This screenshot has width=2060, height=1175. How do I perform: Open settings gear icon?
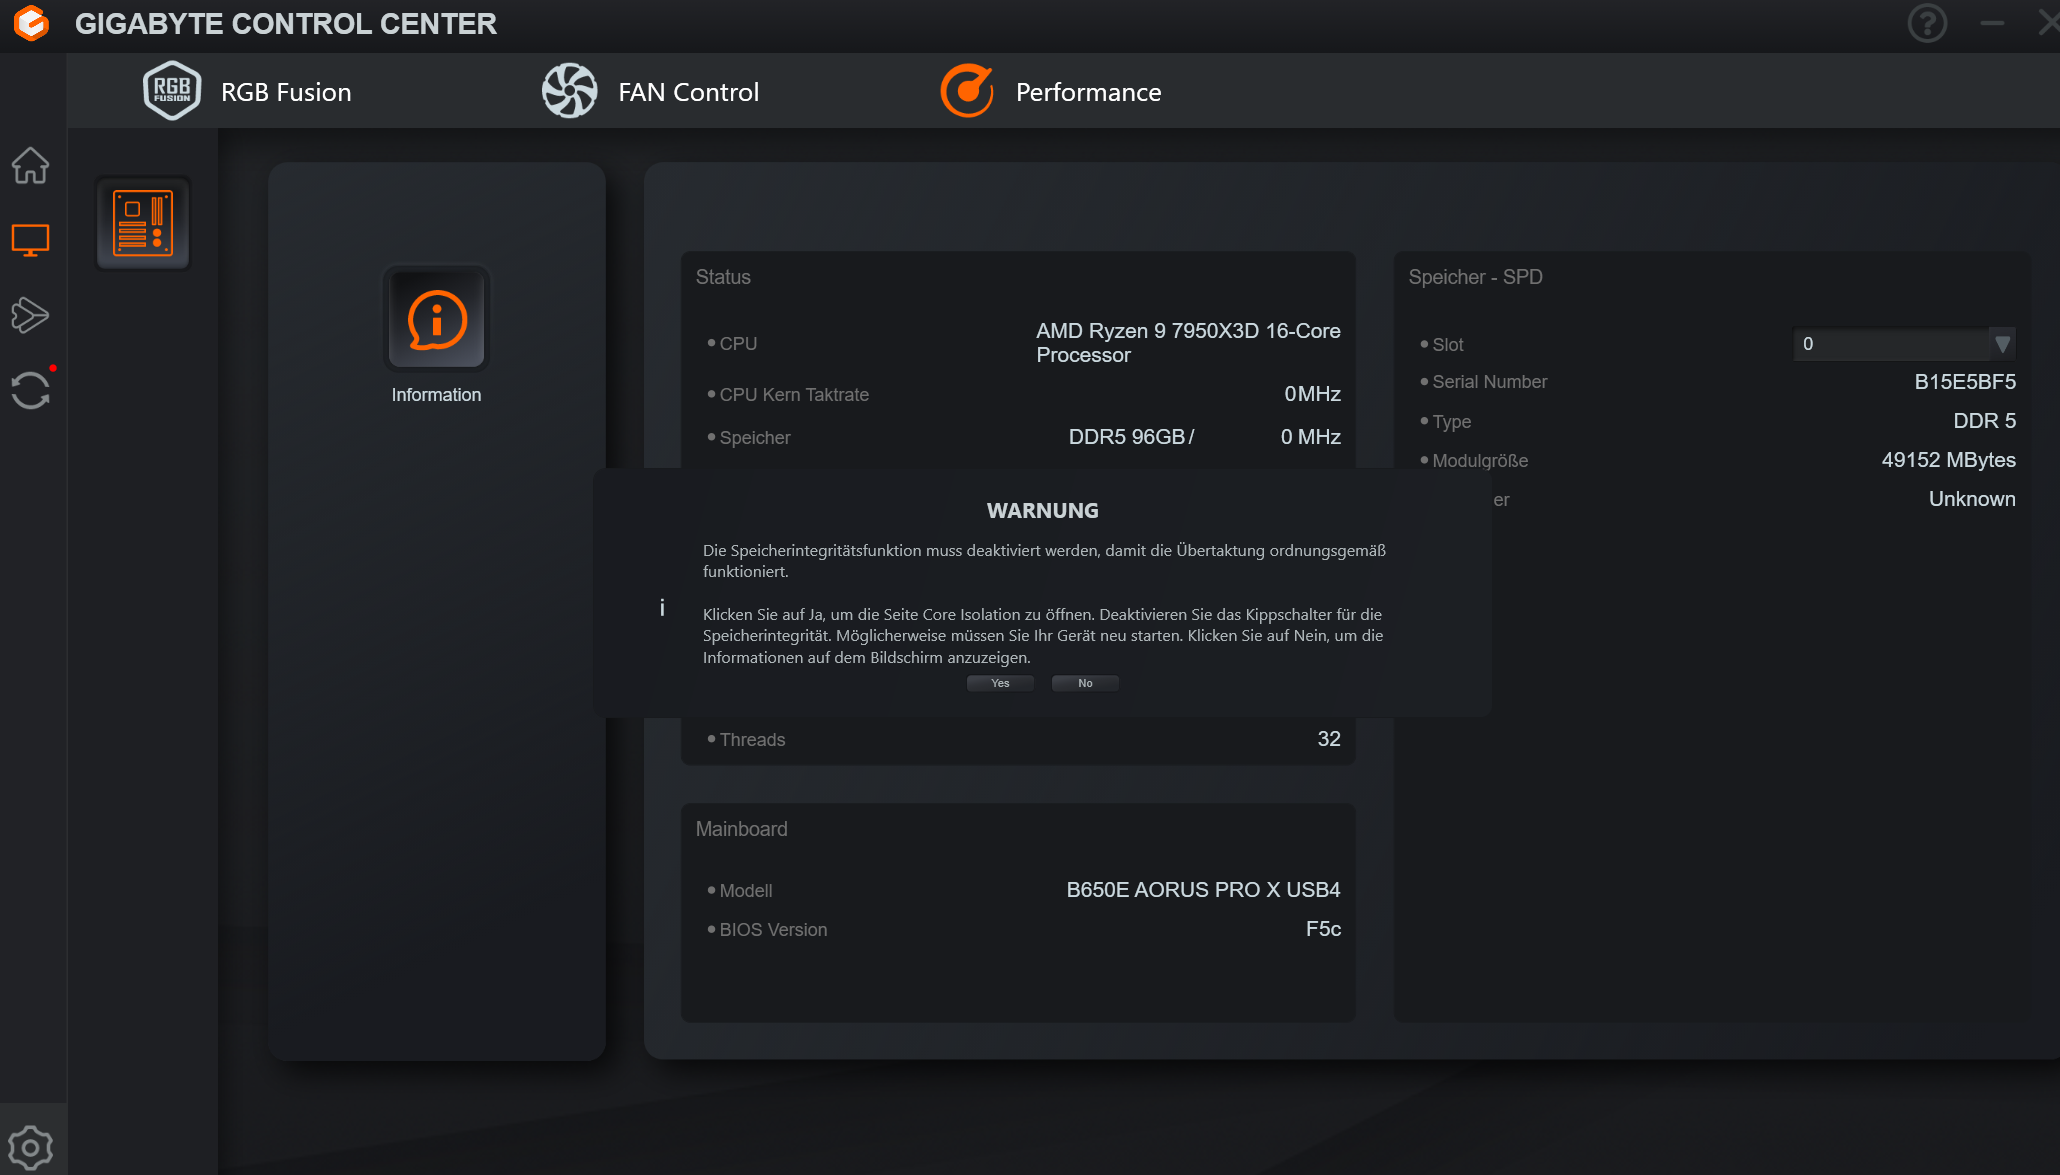(30, 1147)
